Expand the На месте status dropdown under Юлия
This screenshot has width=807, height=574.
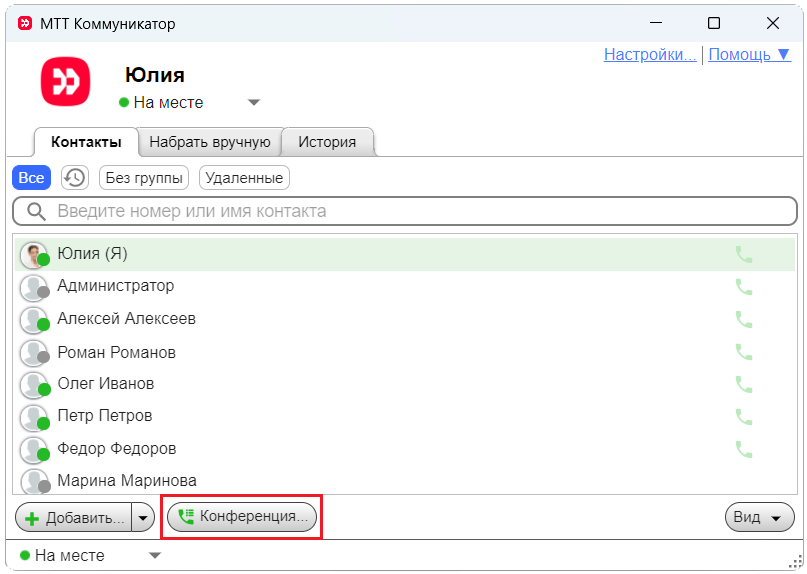[253, 102]
